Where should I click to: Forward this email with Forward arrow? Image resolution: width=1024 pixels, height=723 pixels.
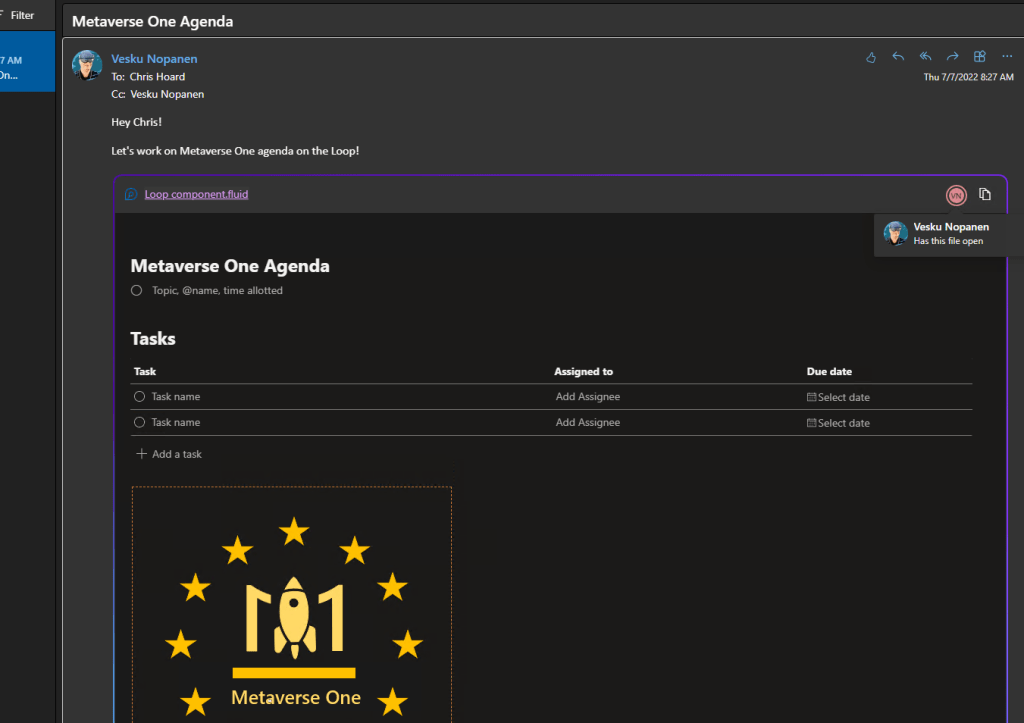click(x=953, y=57)
